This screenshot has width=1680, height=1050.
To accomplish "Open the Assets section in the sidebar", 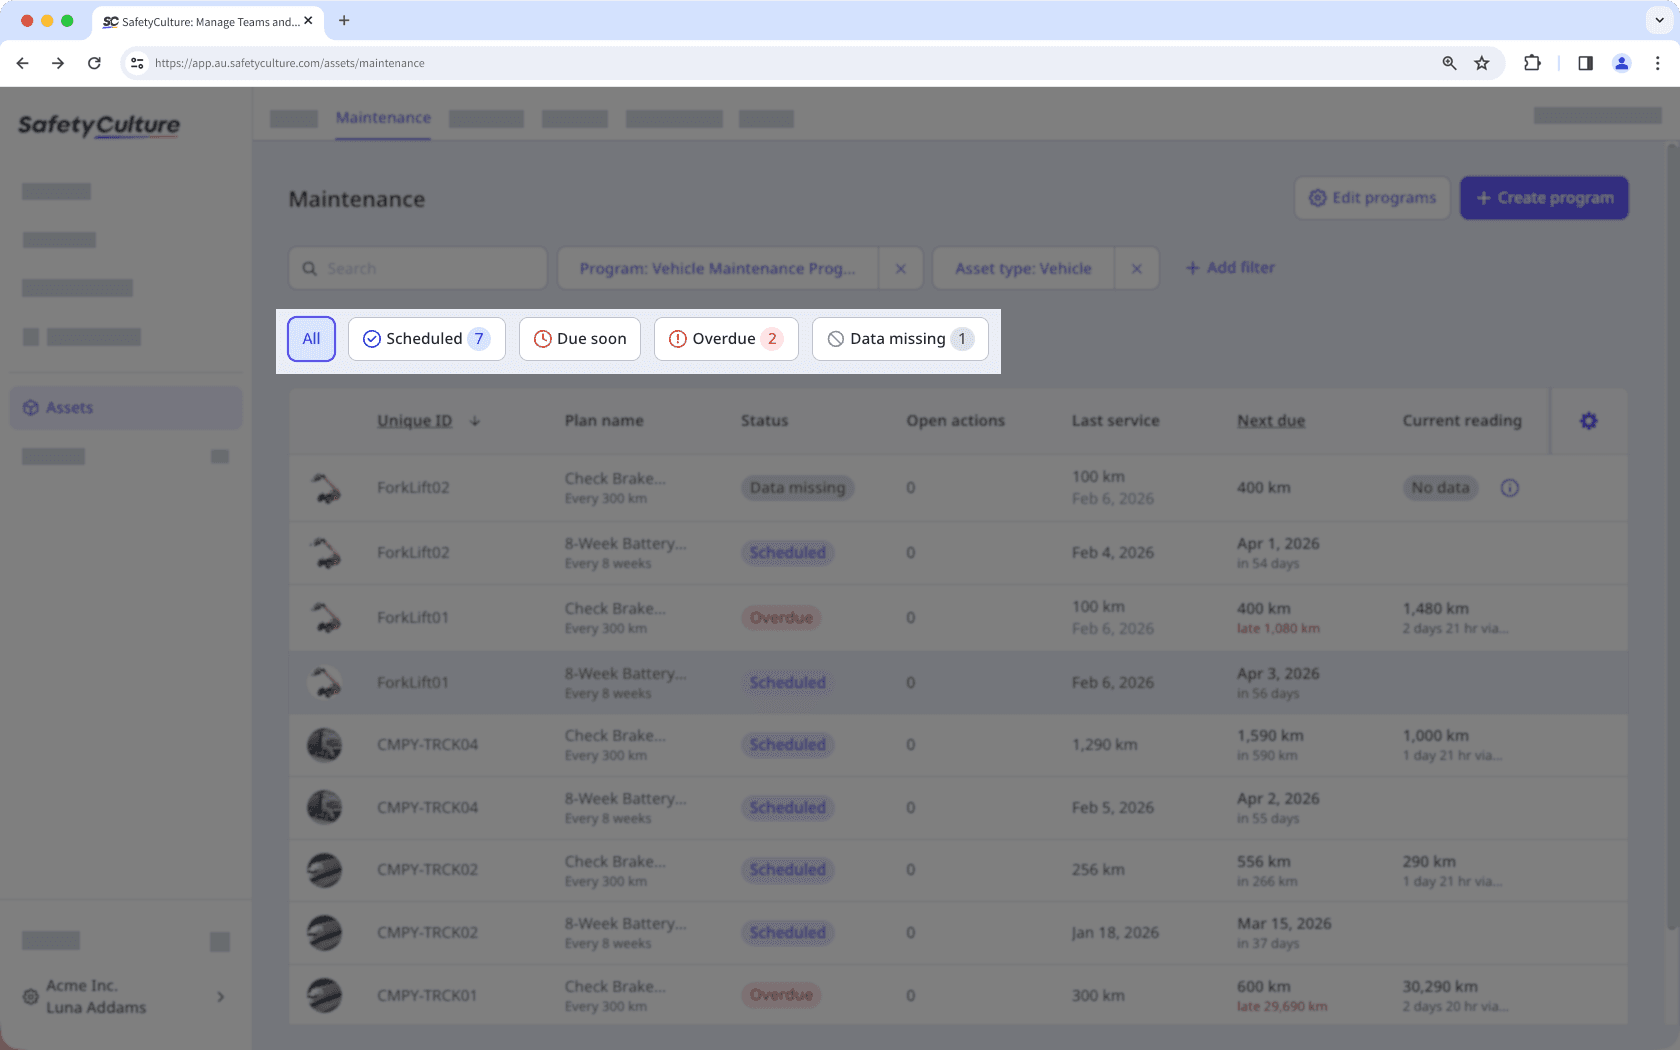I will pos(68,407).
